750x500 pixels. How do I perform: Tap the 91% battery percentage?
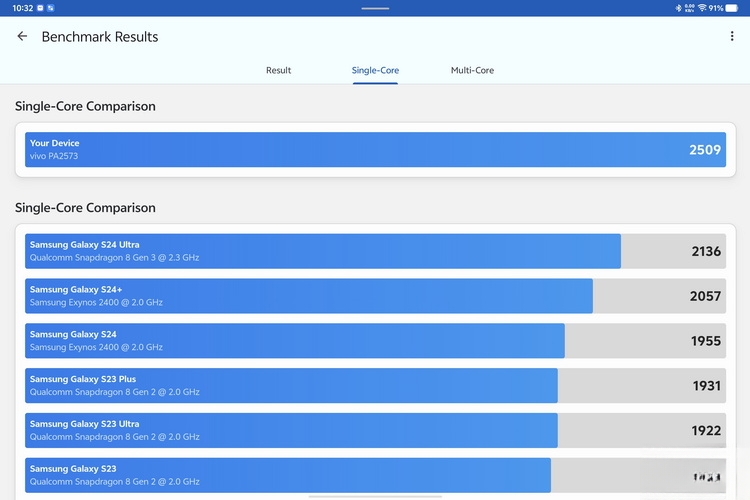coord(716,8)
